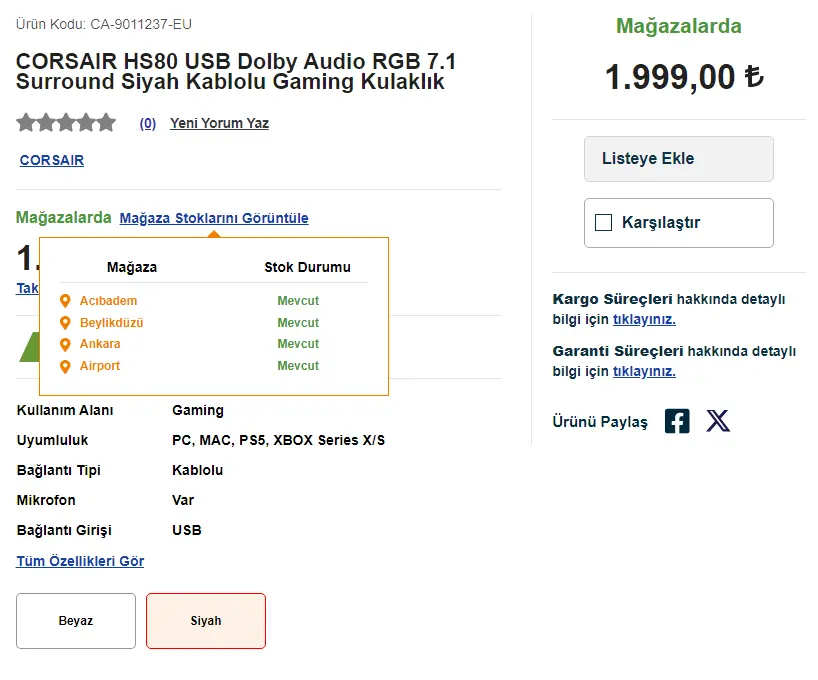Click the Bağlantı Tipi value Kablolu
Image resolution: width=818 pixels, height=680 pixels.
tap(197, 470)
